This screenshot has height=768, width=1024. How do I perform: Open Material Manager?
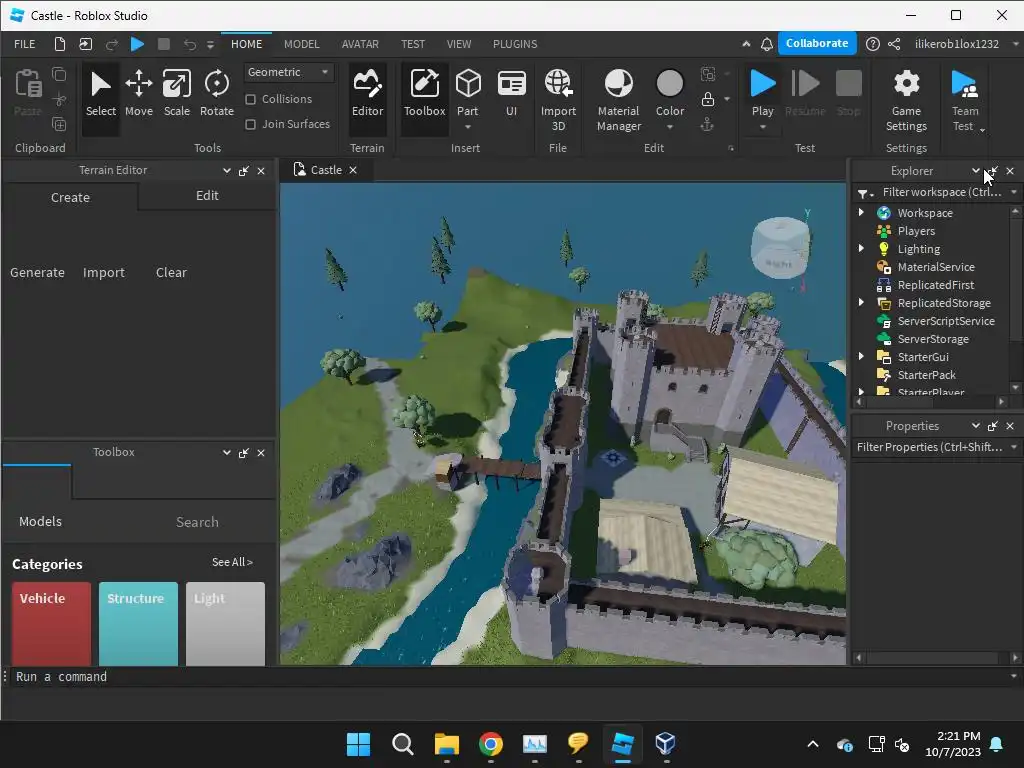(618, 100)
